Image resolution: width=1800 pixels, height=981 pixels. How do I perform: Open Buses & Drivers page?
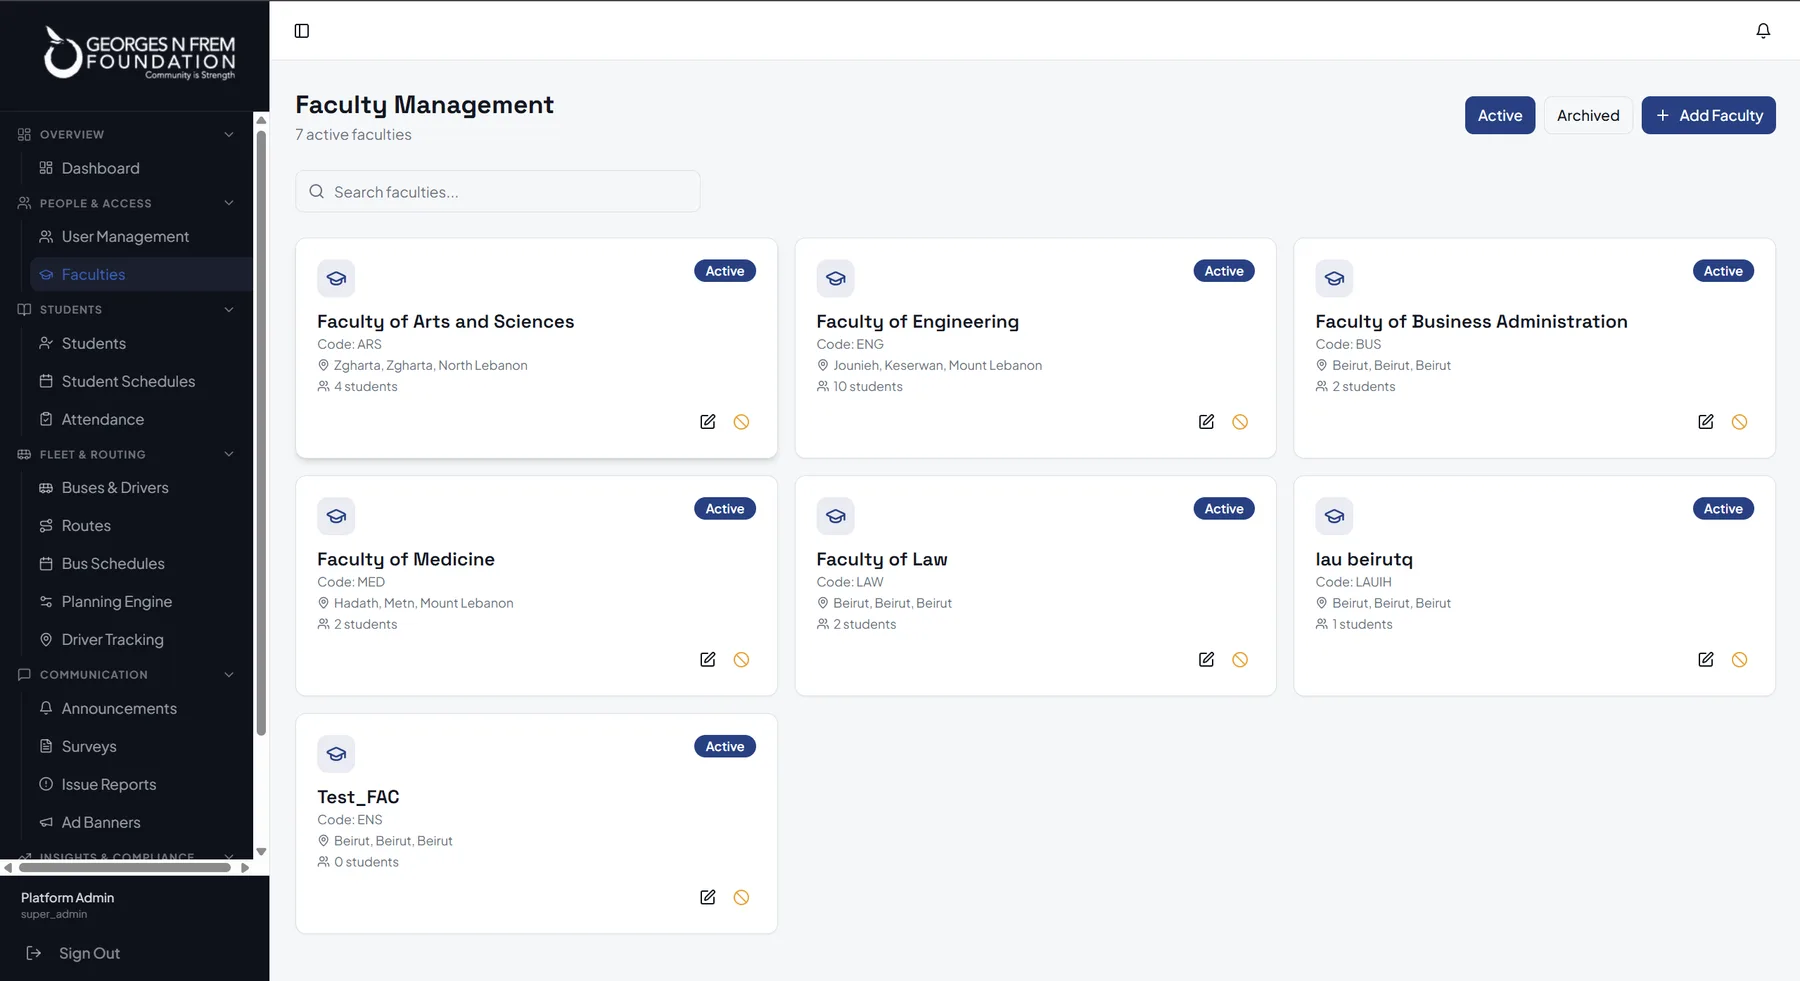(140, 488)
